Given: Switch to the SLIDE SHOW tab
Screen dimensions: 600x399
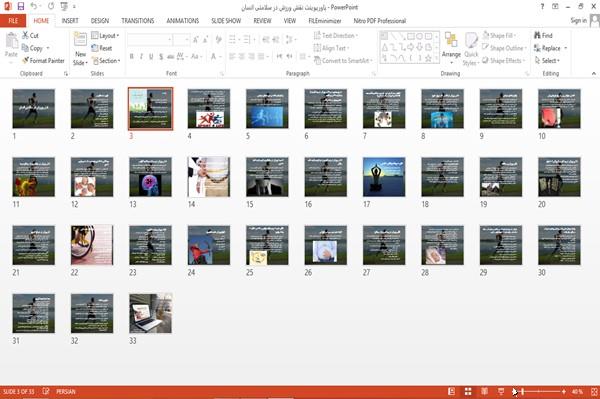Looking at the screenshot, I should click(x=226, y=21).
